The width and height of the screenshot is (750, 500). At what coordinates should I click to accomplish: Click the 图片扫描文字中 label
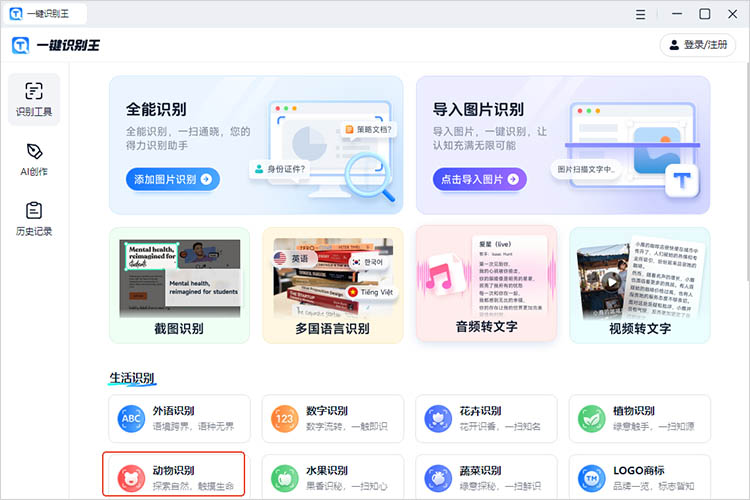[x=585, y=169]
